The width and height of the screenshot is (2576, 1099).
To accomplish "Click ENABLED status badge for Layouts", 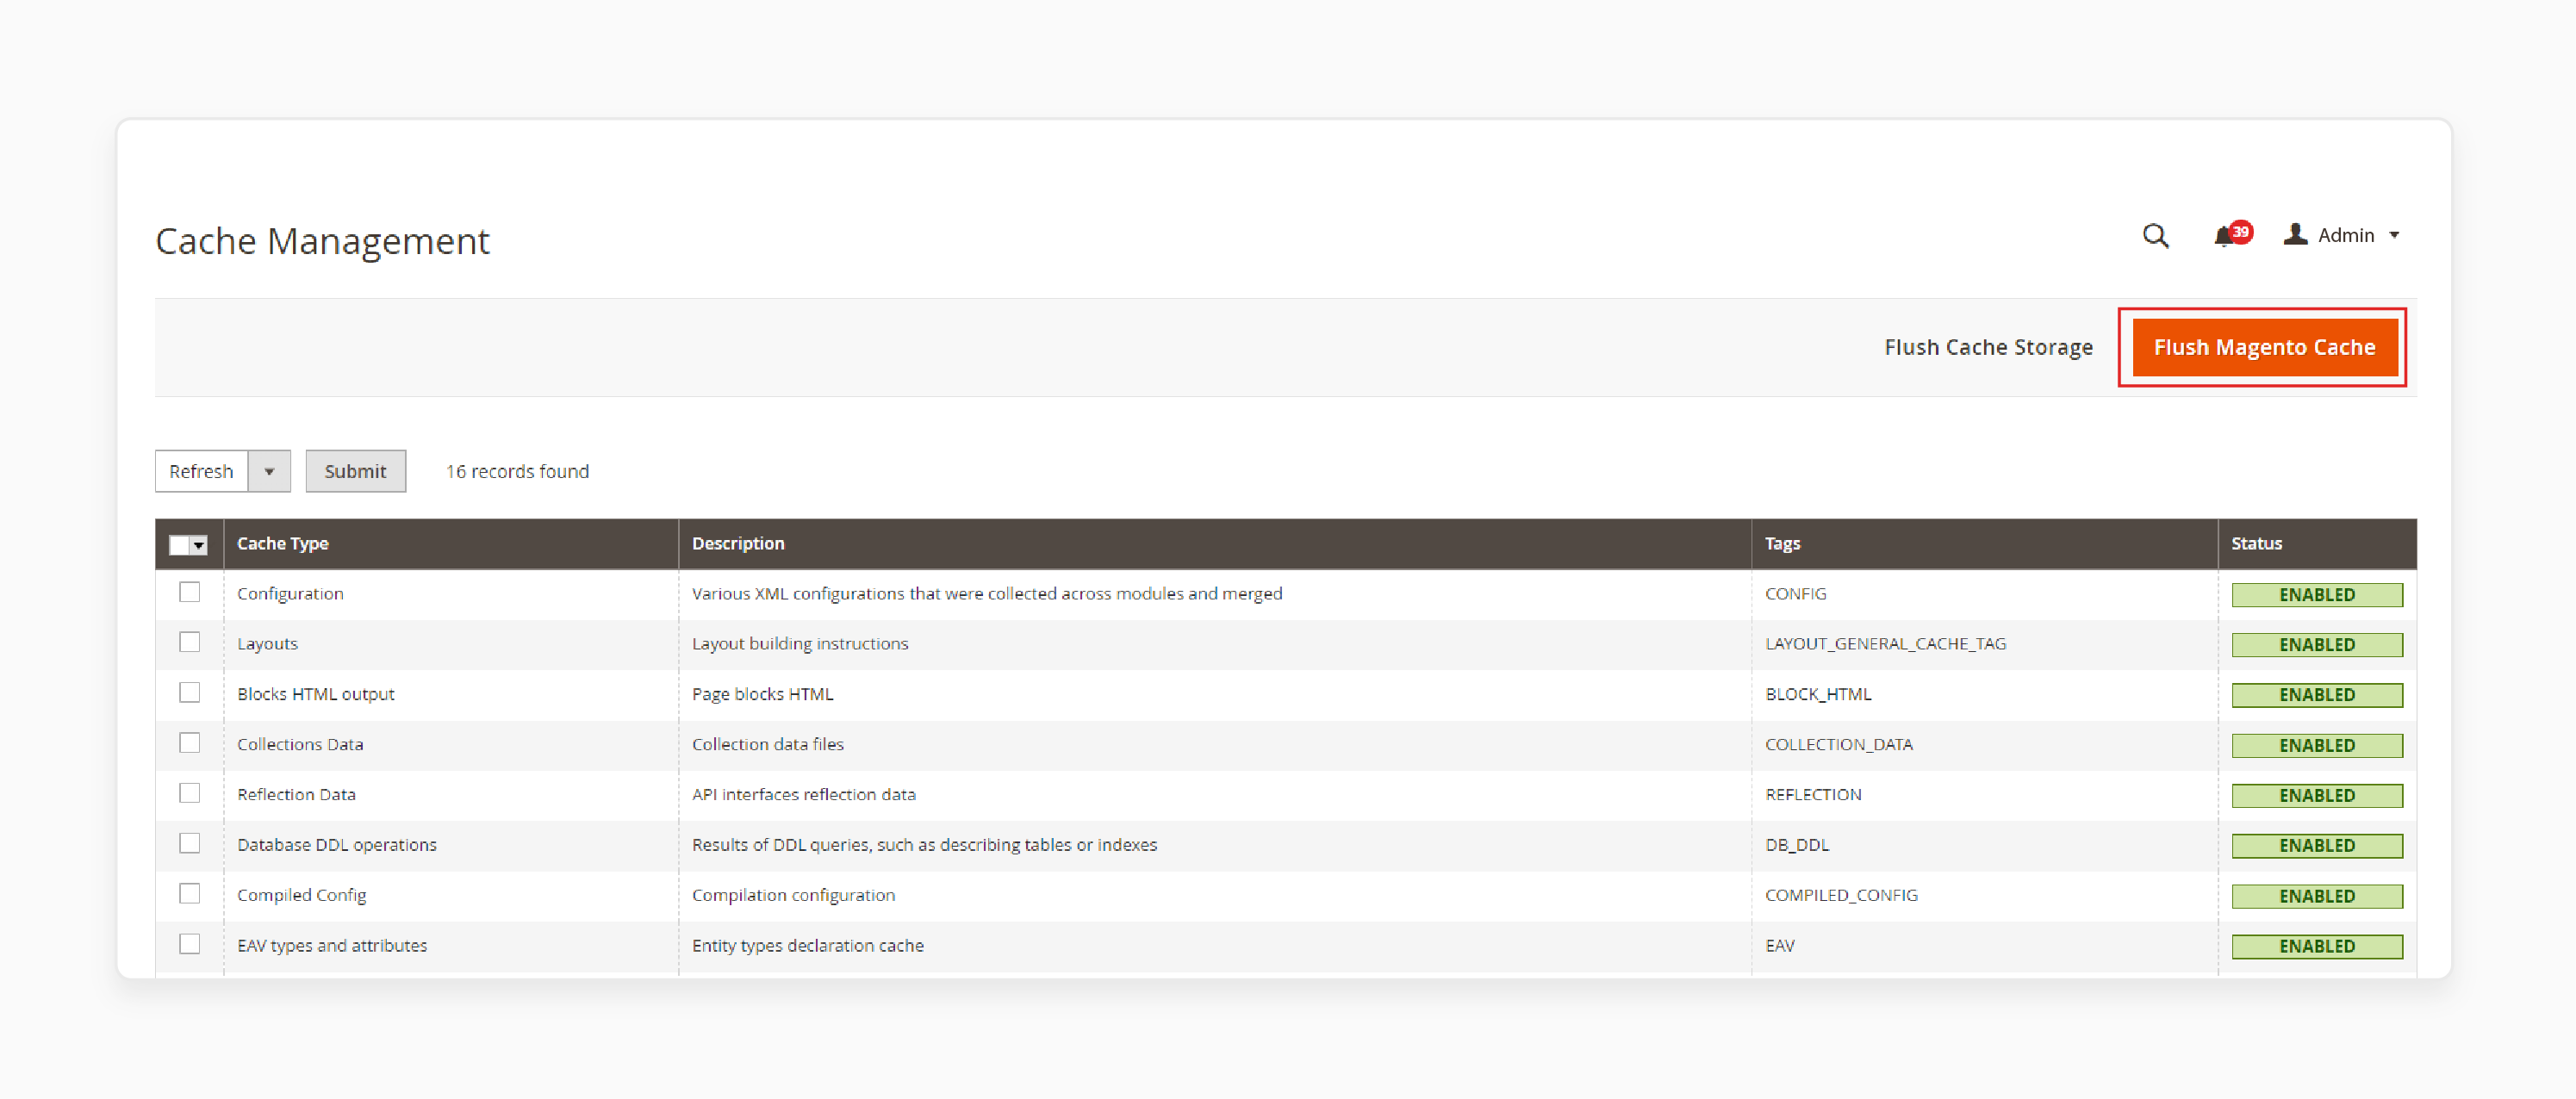I will coord(2317,645).
